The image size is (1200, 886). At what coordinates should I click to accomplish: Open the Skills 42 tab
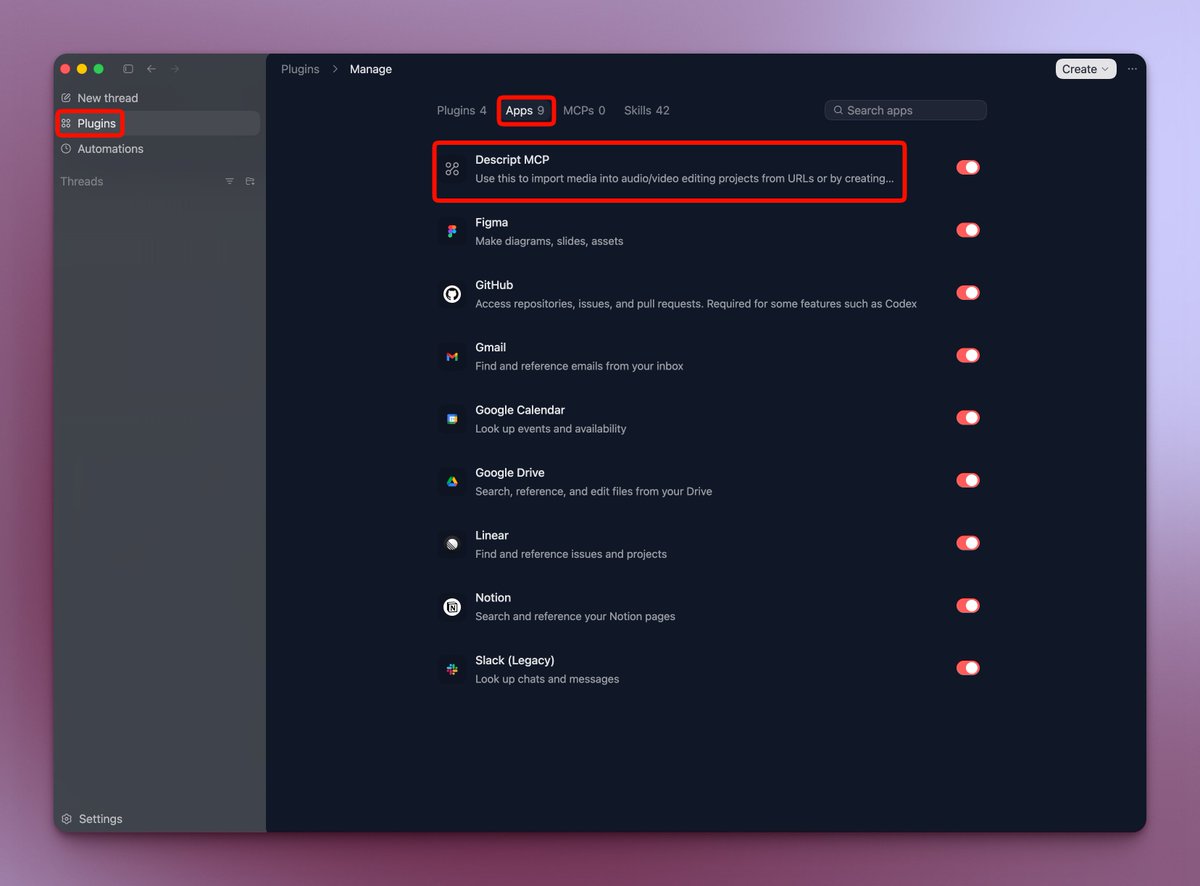click(x=647, y=110)
